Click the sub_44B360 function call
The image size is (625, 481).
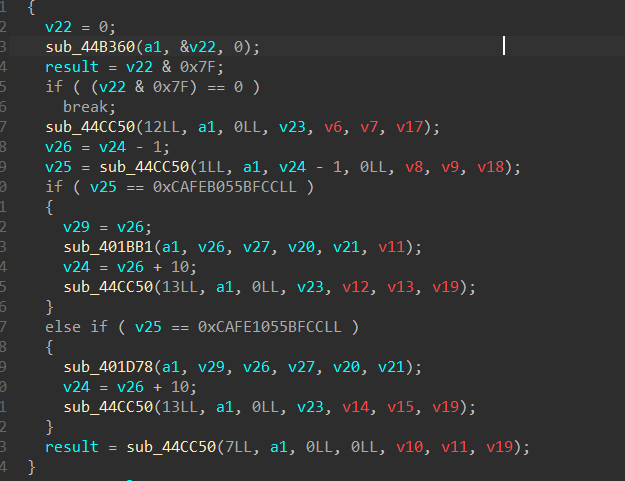coord(90,47)
